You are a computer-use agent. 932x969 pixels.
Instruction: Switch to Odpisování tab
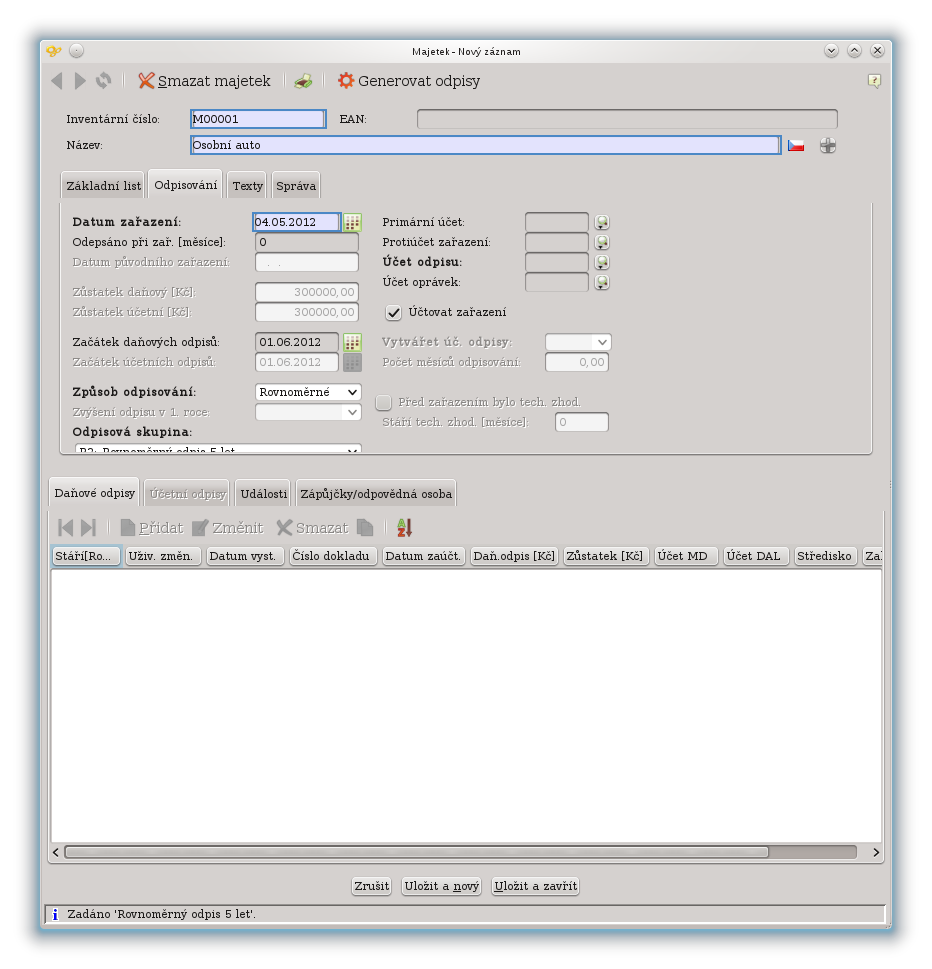coord(185,185)
